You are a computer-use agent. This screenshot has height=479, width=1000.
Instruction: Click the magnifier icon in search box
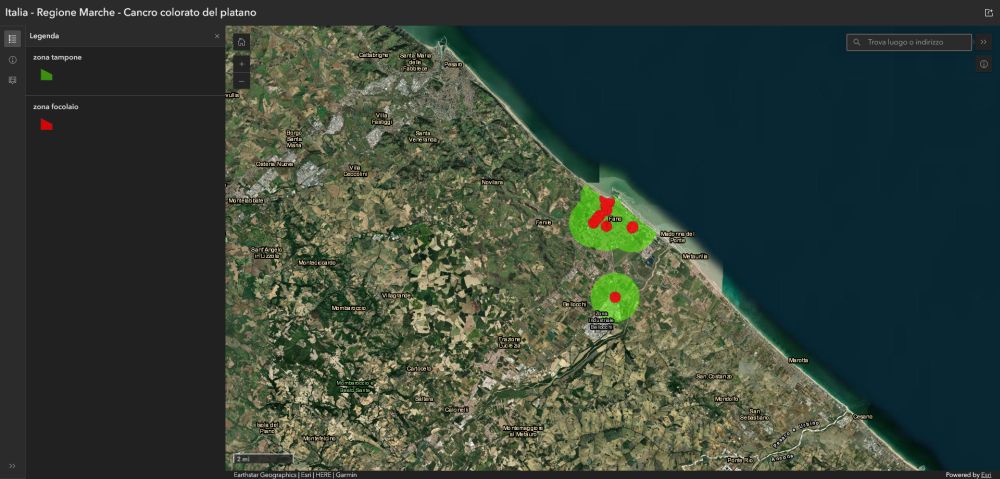click(x=857, y=42)
